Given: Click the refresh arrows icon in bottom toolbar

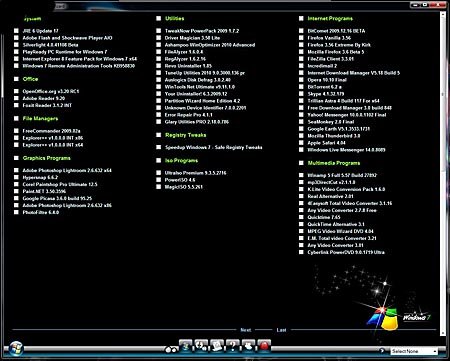Looking at the screenshot, I should pyautogui.click(x=201, y=345).
